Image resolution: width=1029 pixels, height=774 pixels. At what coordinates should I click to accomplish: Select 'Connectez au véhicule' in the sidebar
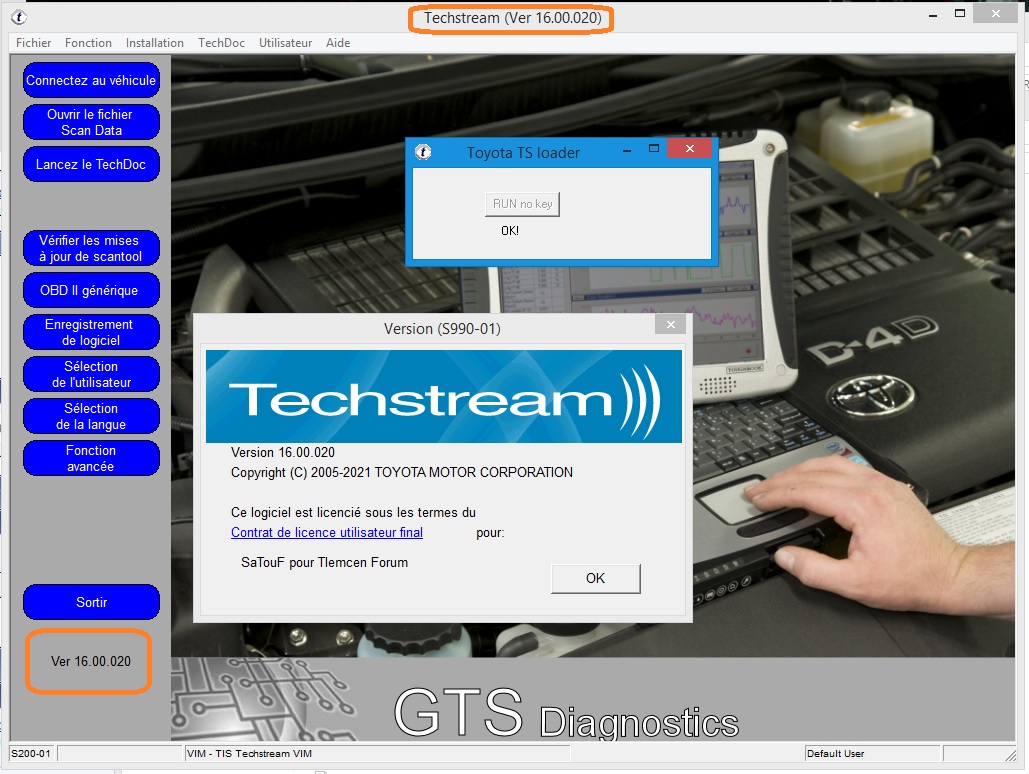click(91, 80)
